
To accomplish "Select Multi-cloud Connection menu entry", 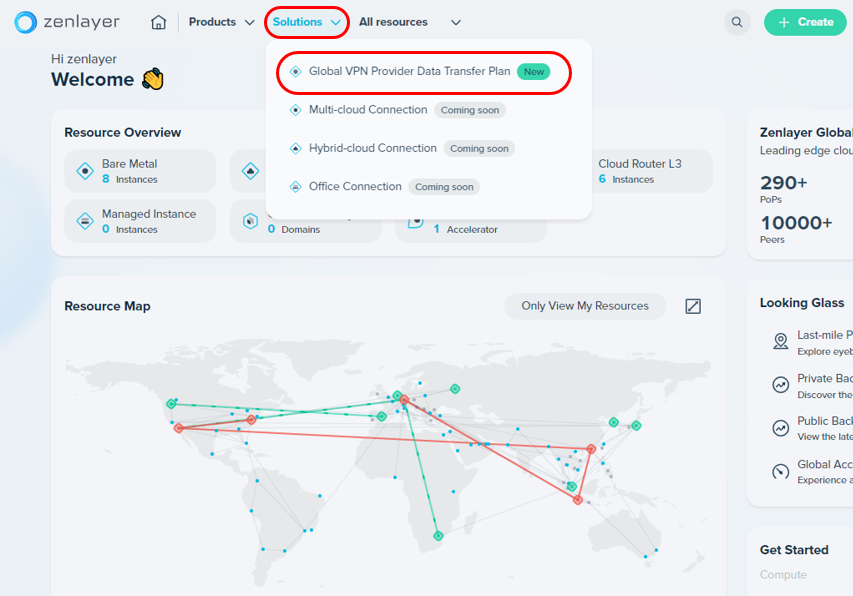I will [x=397, y=110].
